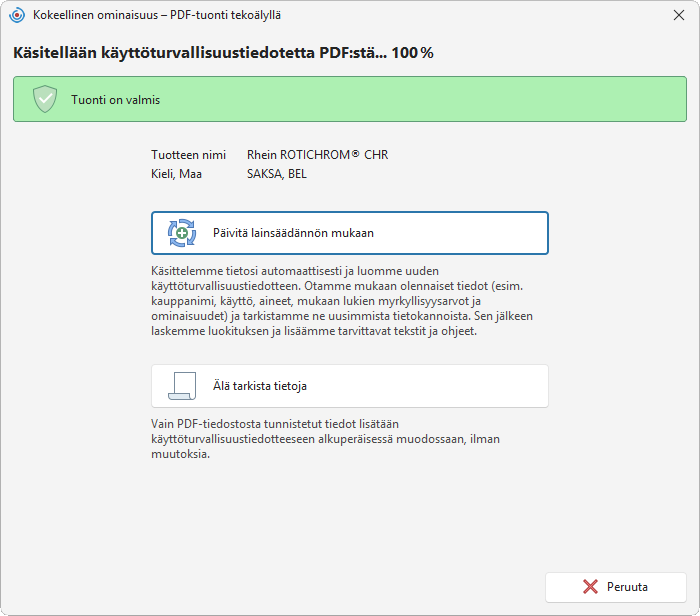Cancel the import with Peruuta
The image size is (700, 616).
[616, 587]
